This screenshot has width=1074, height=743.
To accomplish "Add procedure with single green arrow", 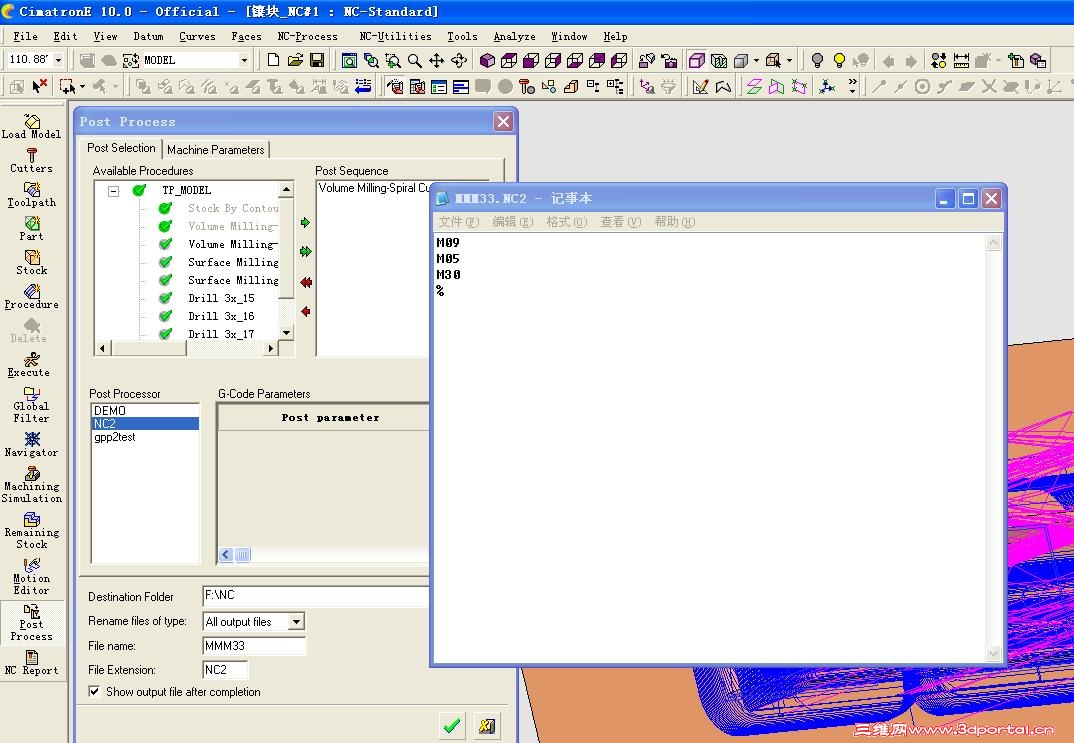I will (x=305, y=223).
